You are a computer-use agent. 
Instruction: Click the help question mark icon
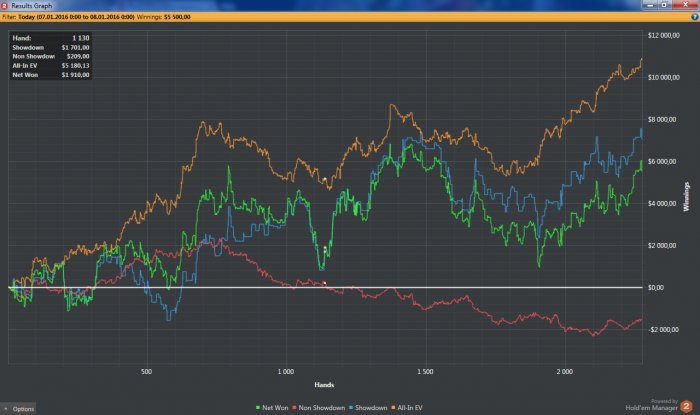(694, 17)
